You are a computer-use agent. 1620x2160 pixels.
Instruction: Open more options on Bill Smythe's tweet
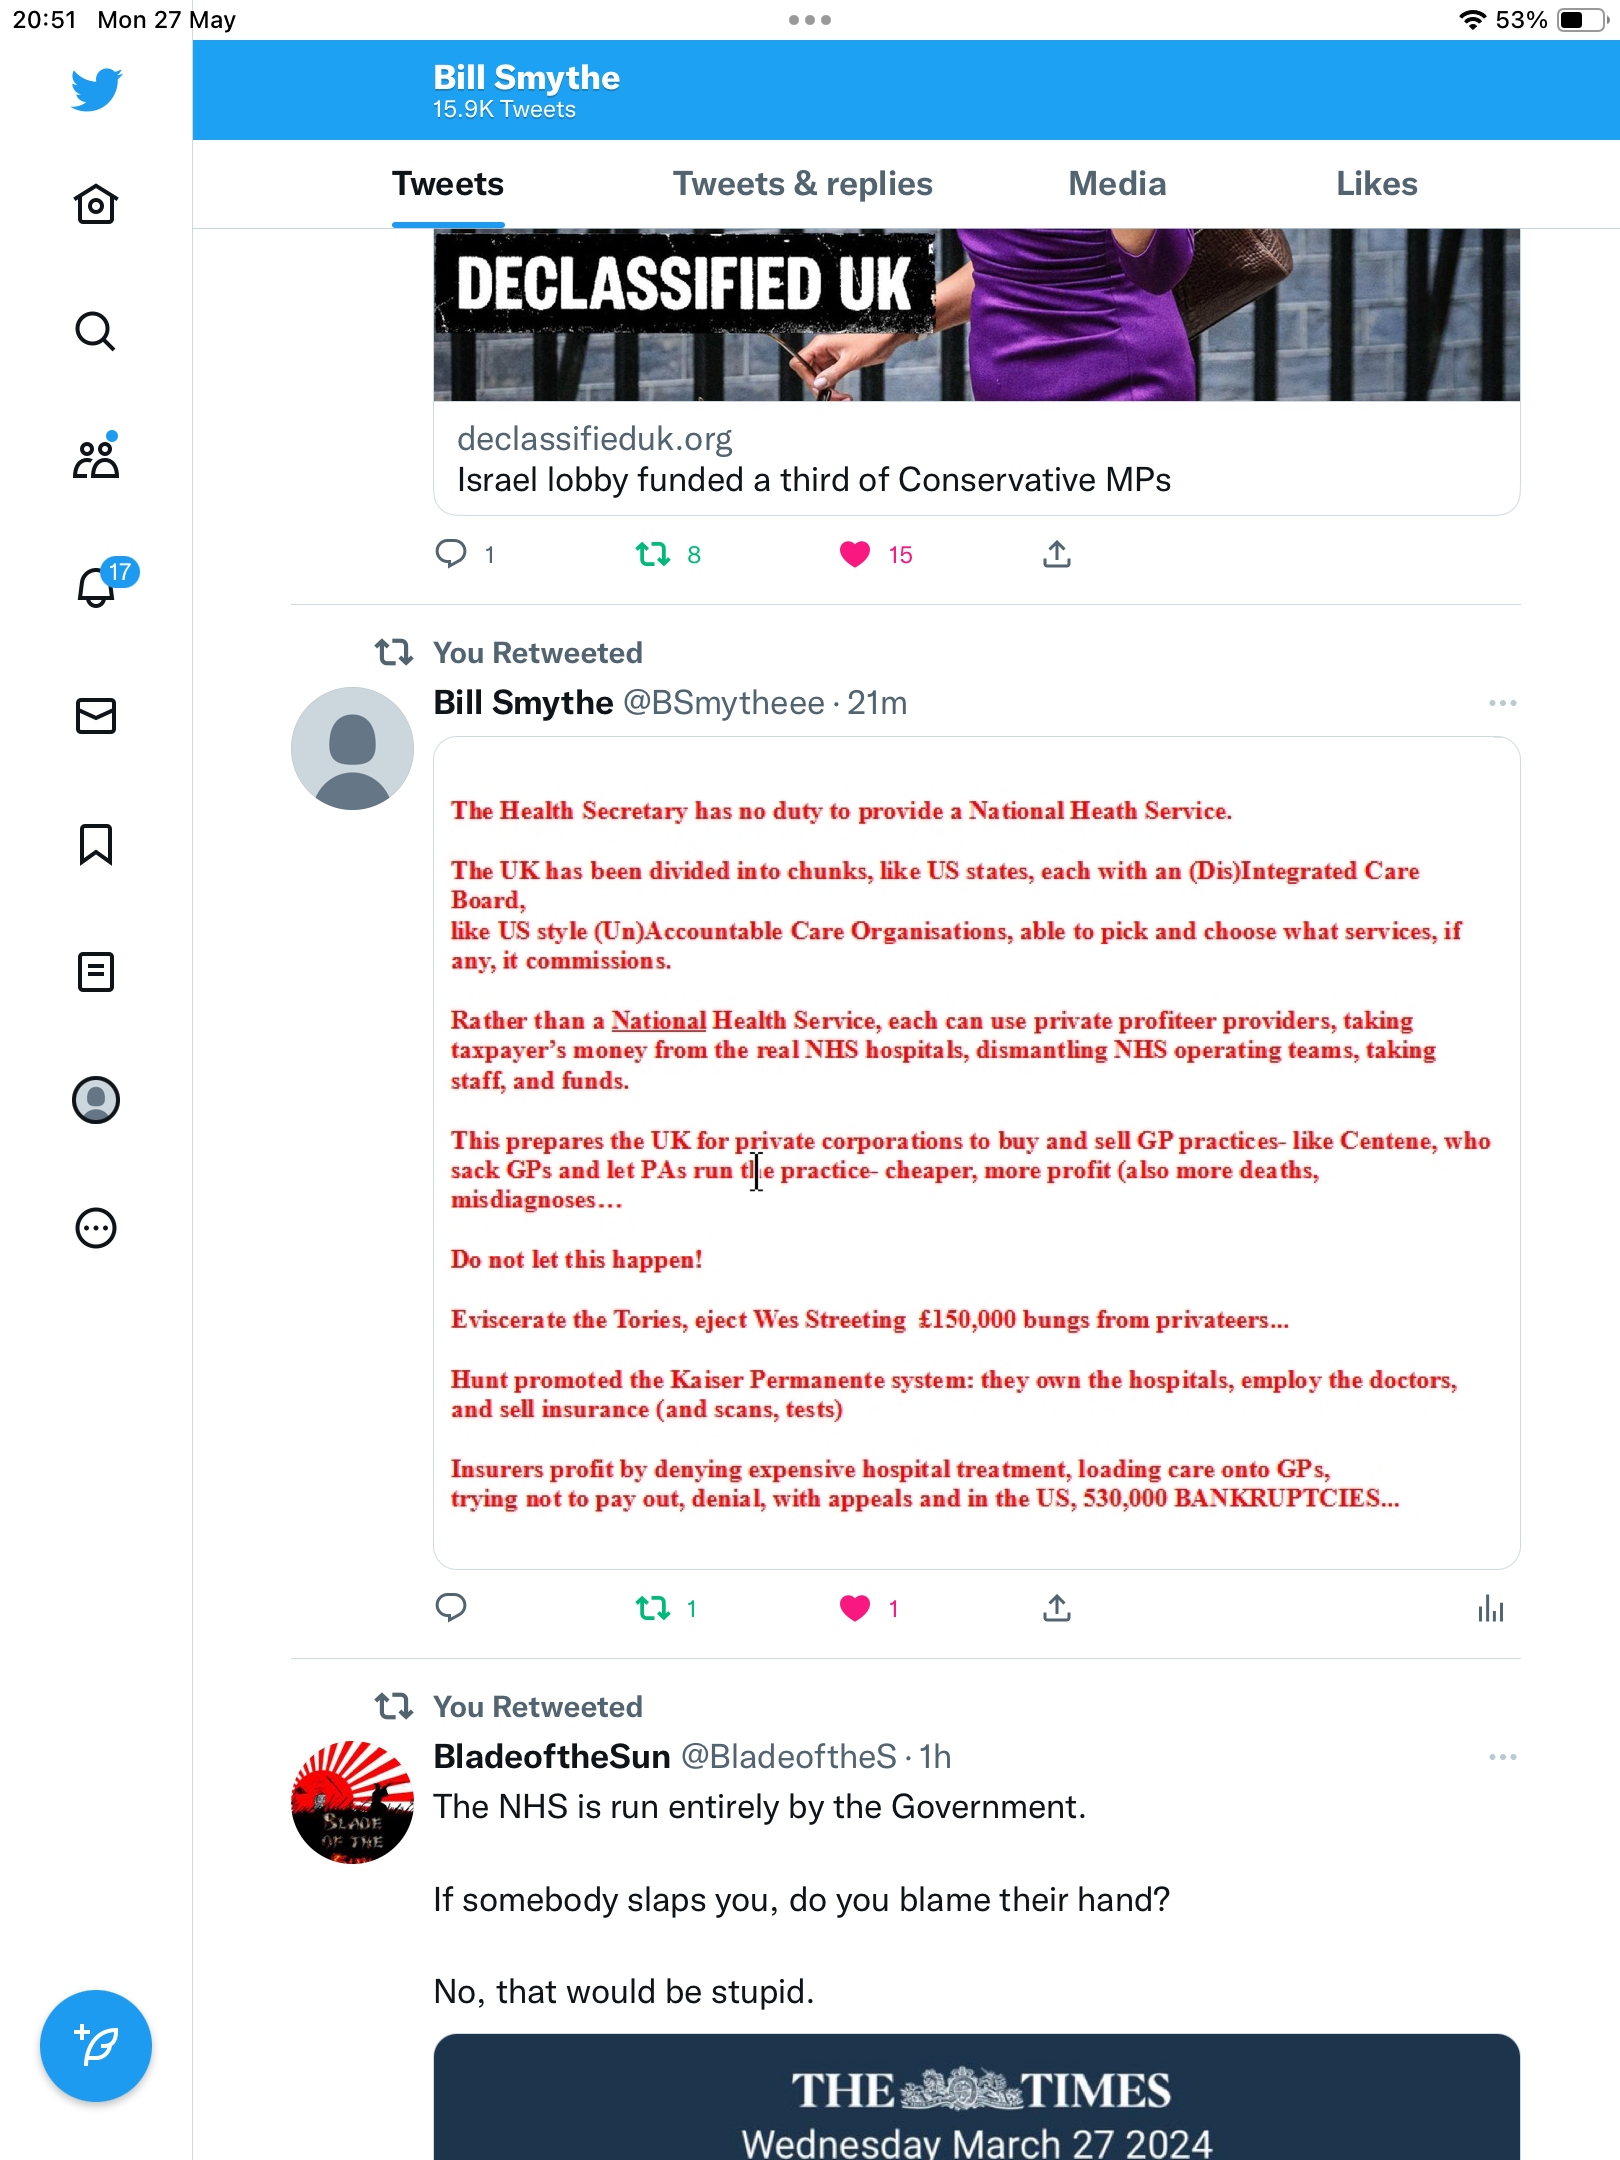point(1502,703)
